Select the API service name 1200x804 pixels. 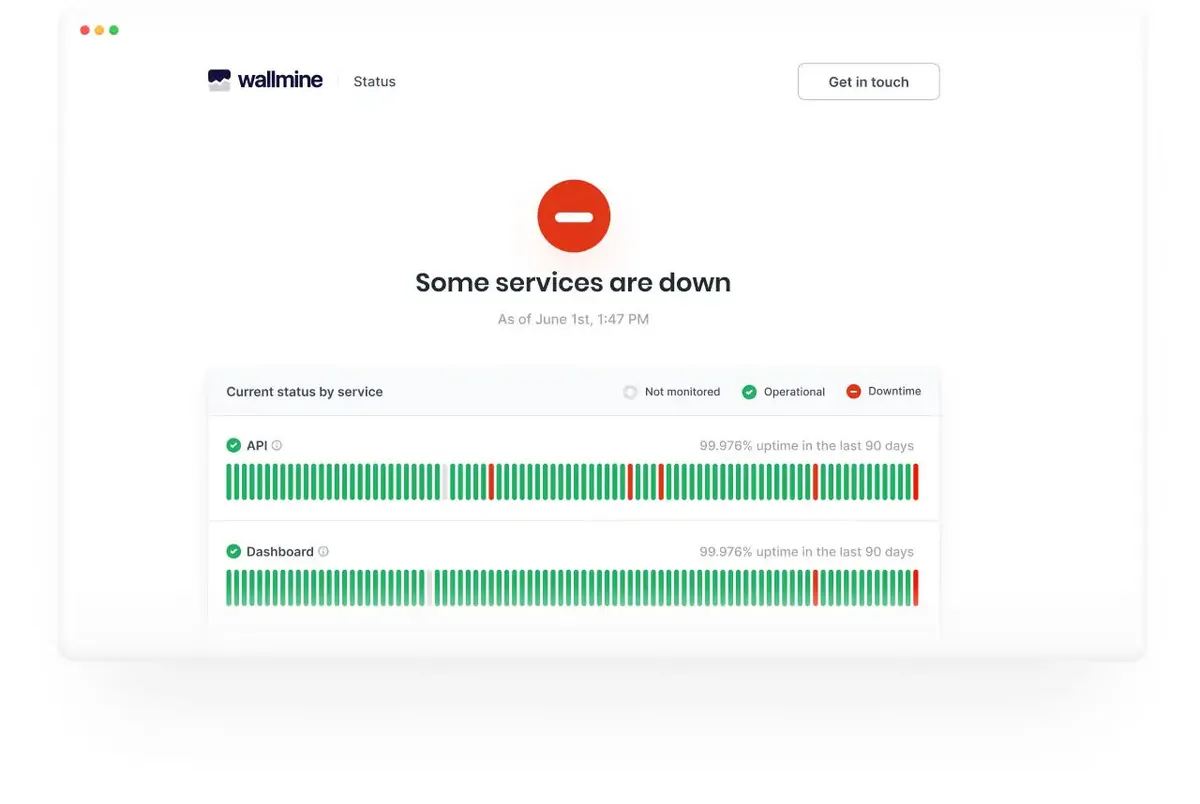click(257, 445)
